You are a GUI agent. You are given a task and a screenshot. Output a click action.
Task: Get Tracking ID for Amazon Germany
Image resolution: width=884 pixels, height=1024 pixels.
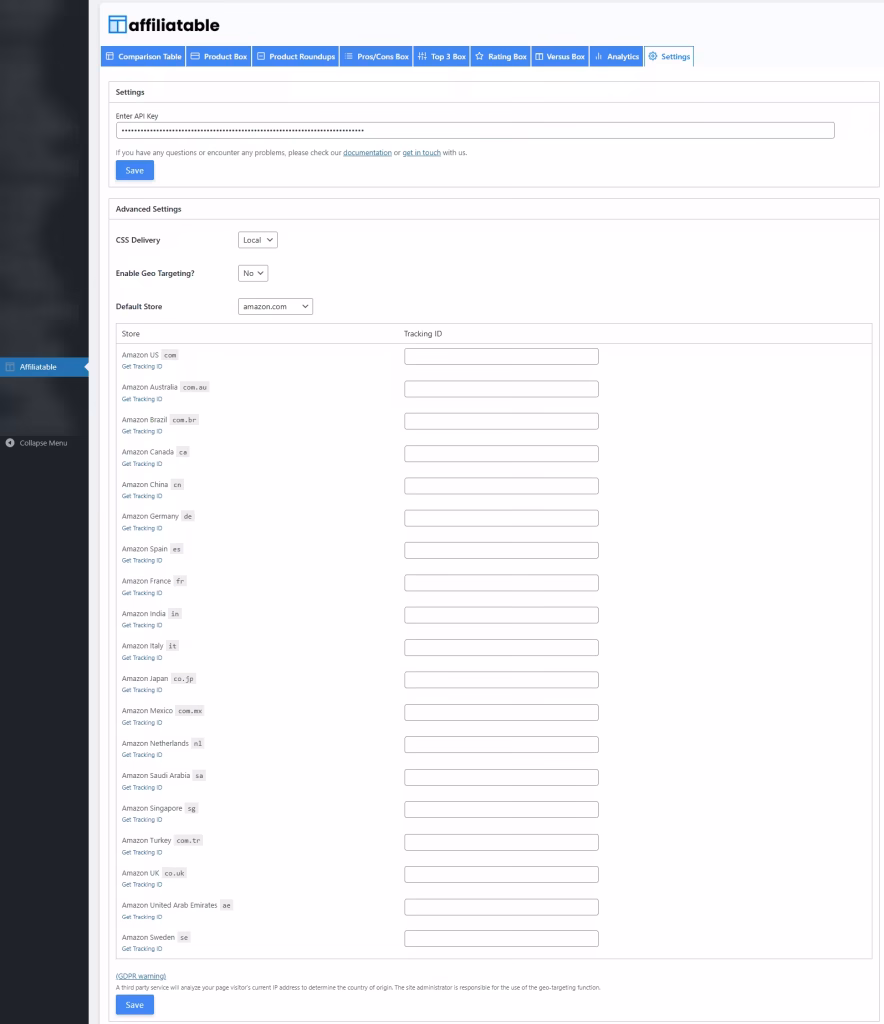(142, 528)
